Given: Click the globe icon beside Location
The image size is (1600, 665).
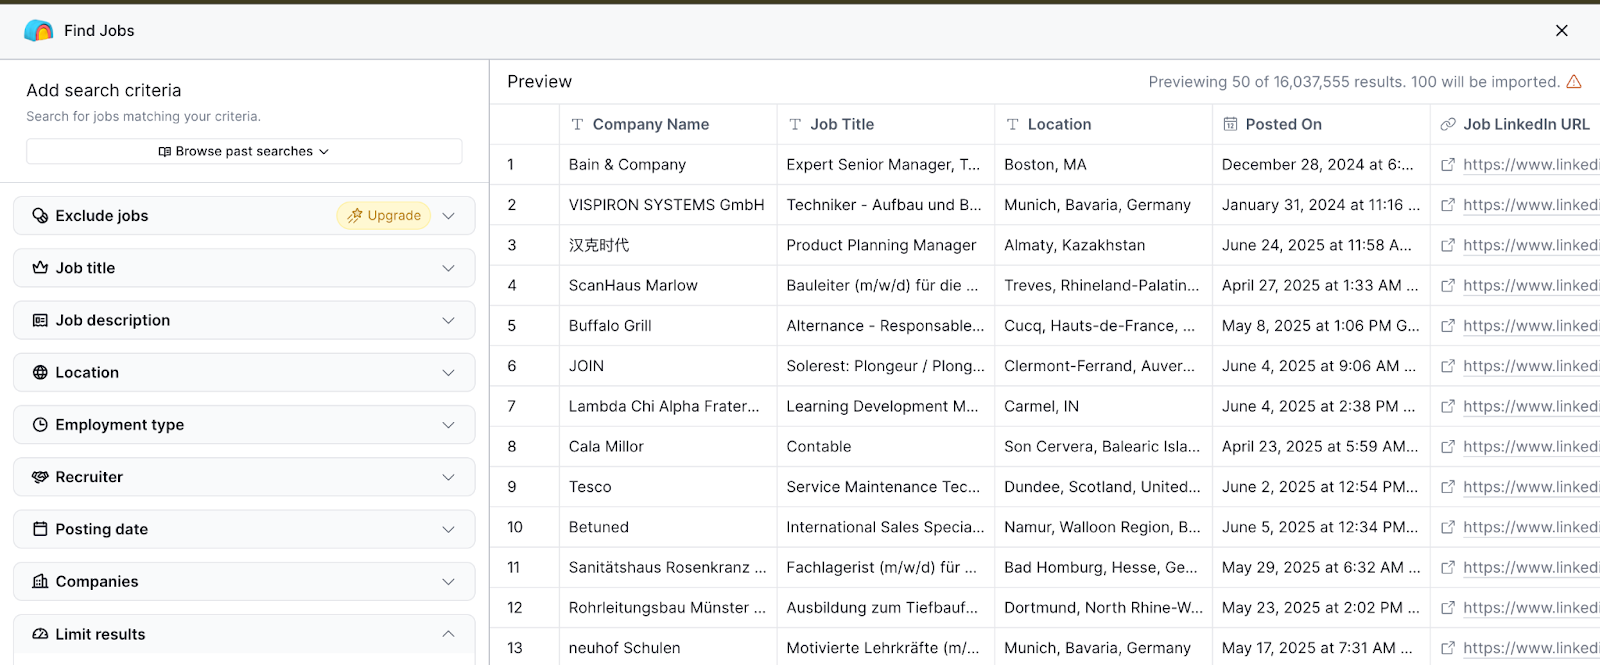Looking at the screenshot, I should point(40,372).
